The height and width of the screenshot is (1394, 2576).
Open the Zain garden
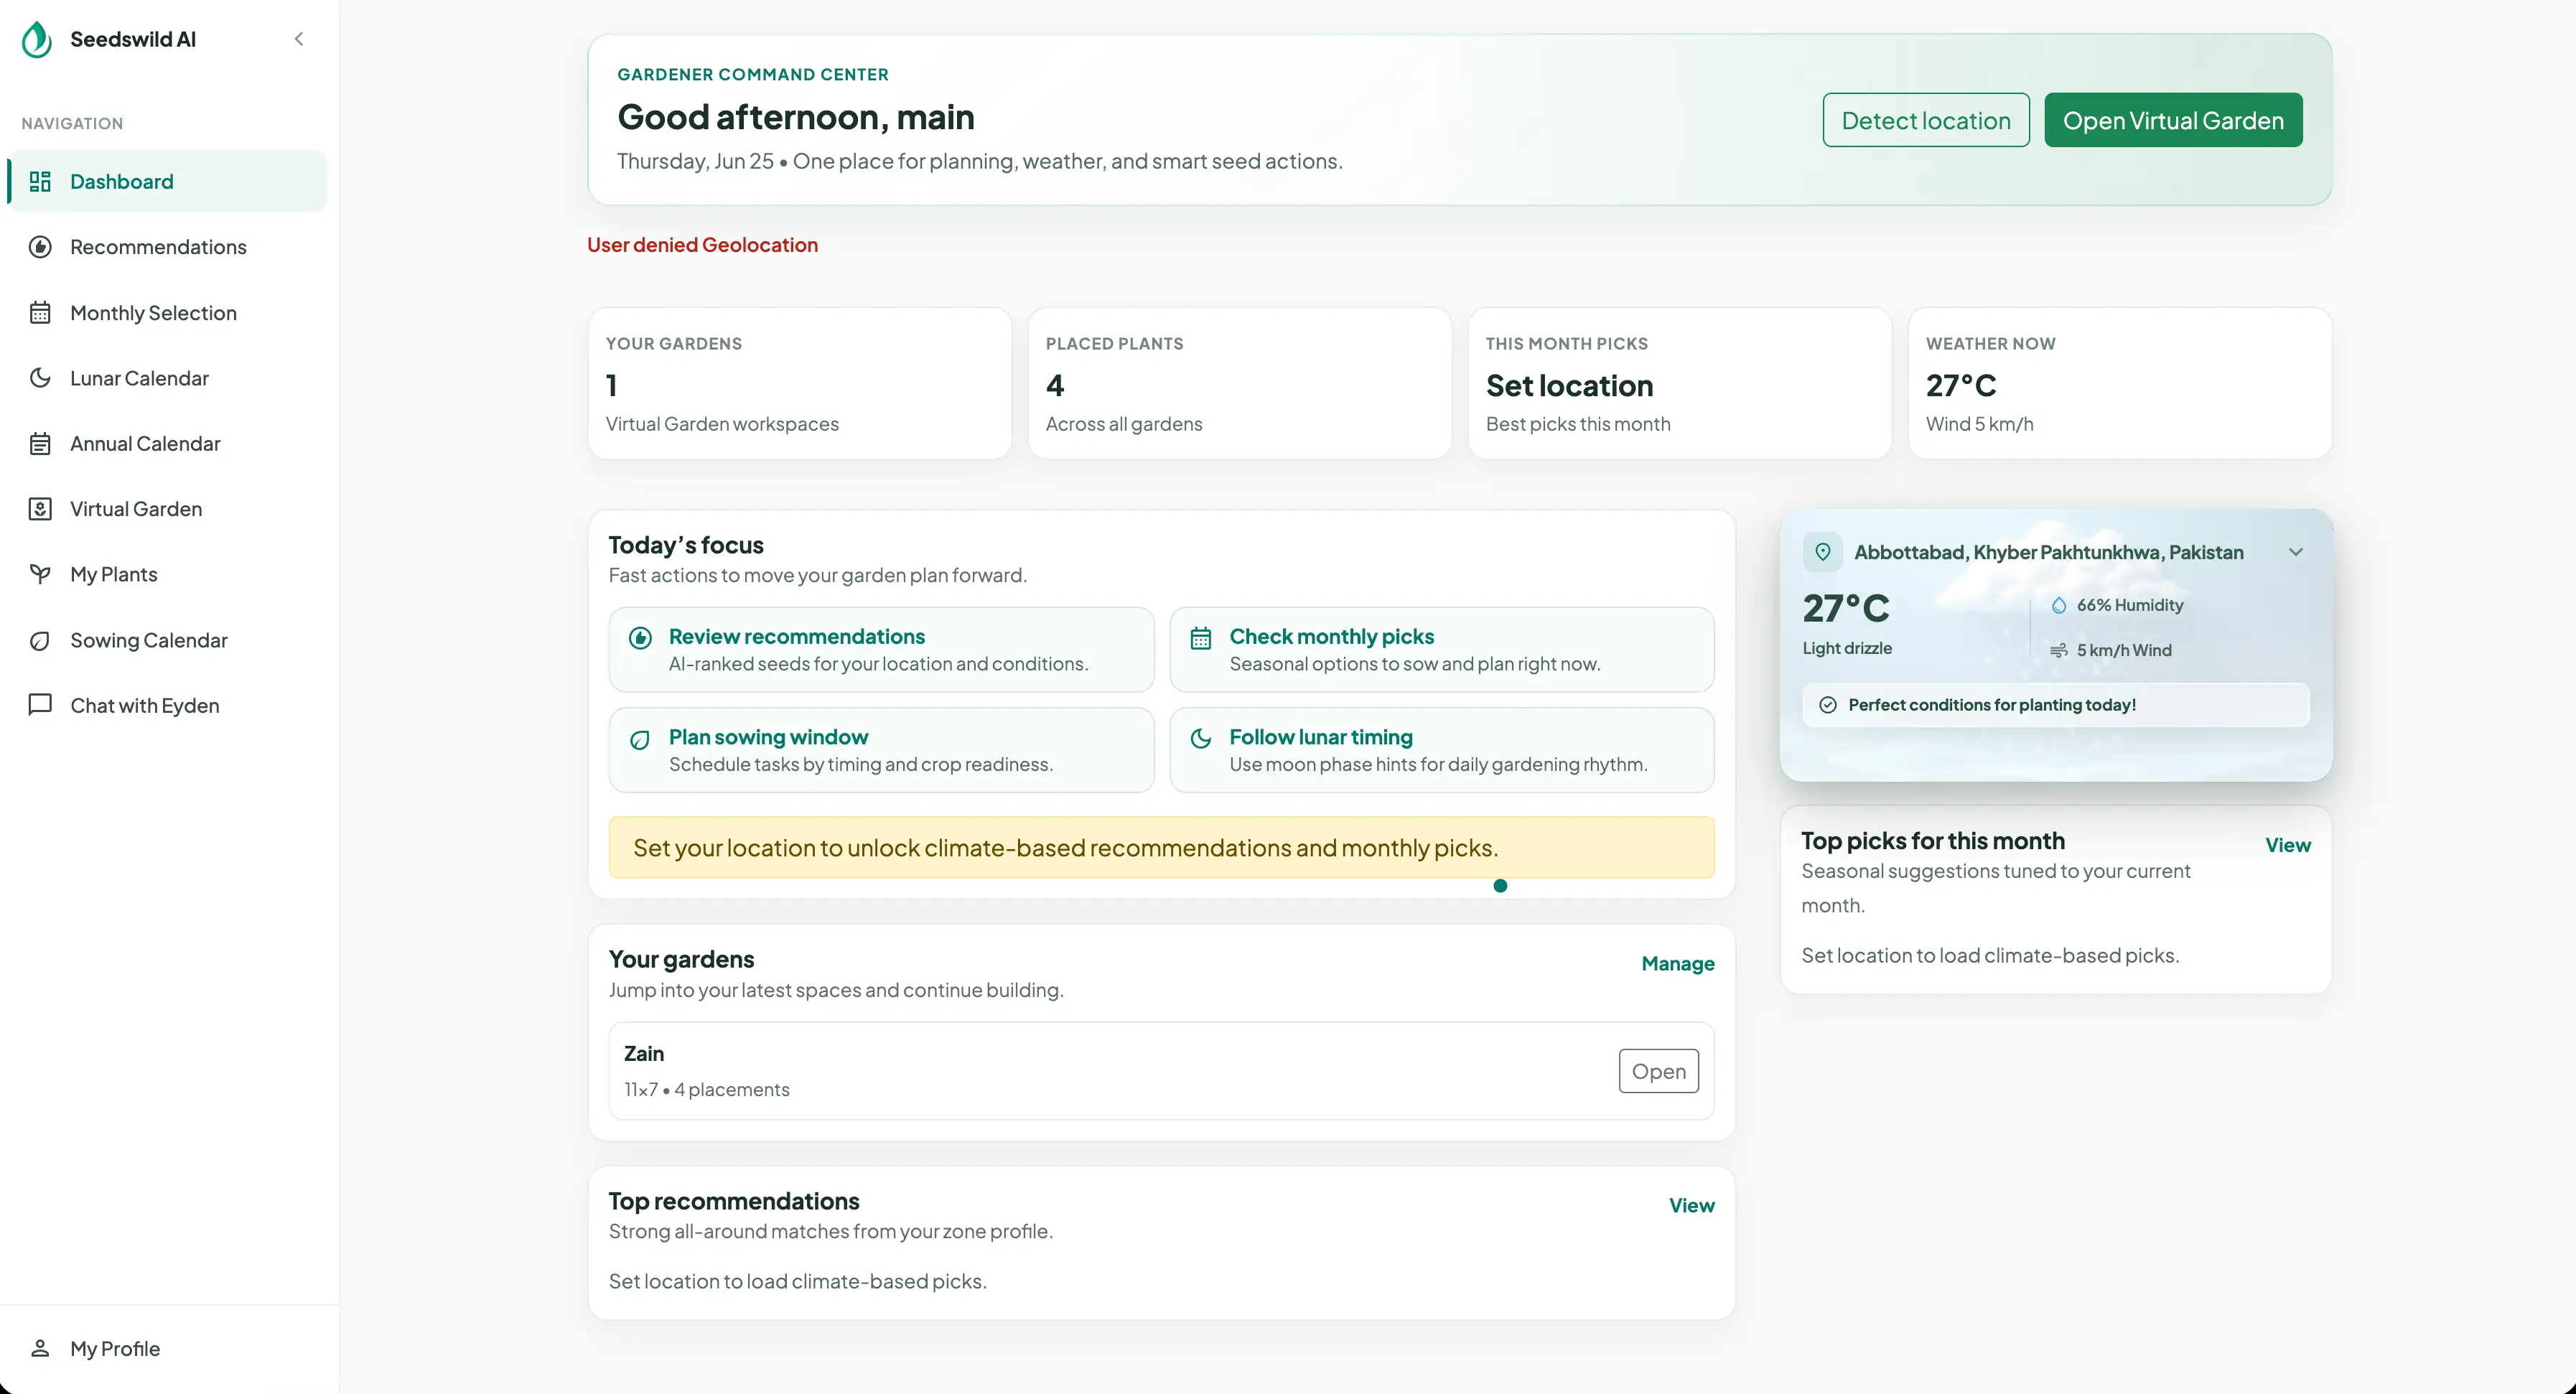1658,1071
